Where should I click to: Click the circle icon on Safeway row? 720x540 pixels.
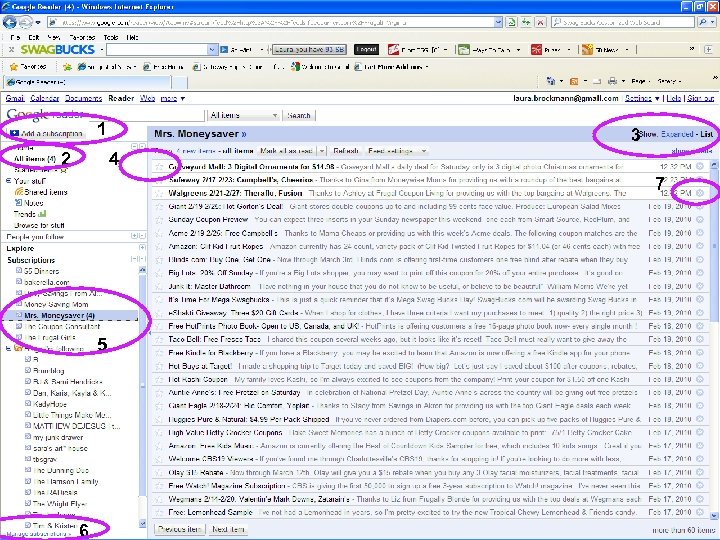[700, 180]
